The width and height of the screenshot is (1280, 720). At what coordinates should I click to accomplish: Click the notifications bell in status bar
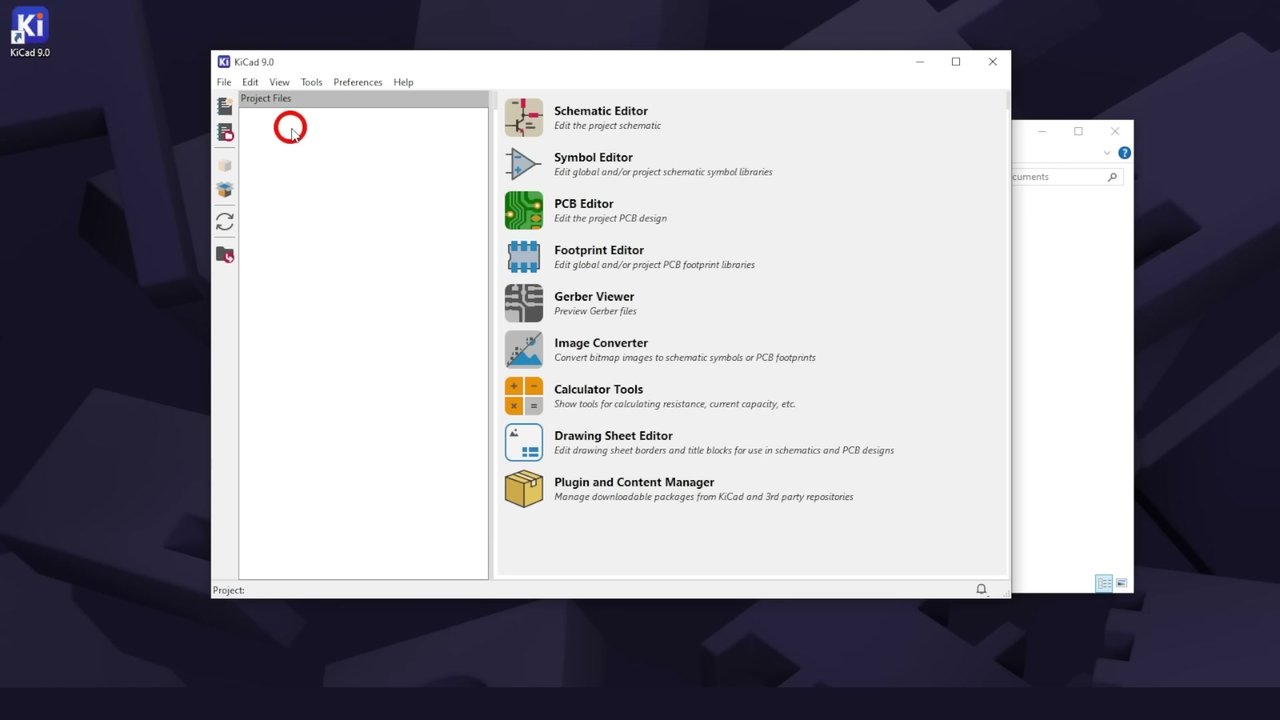[981, 590]
